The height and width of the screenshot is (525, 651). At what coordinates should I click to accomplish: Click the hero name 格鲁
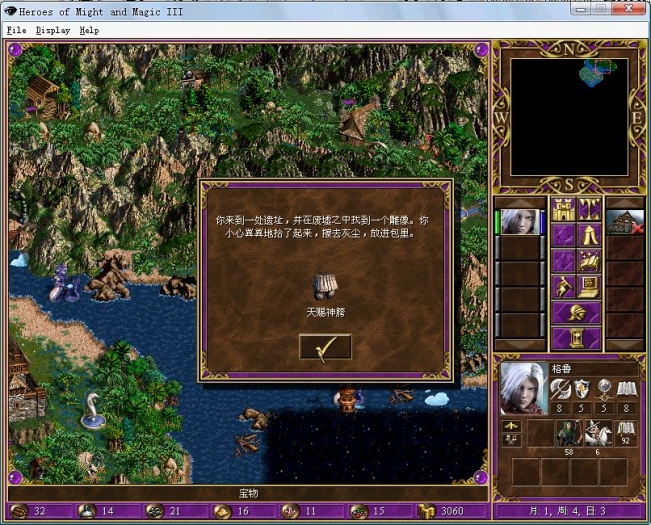pyautogui.click(x=561, y=369)
